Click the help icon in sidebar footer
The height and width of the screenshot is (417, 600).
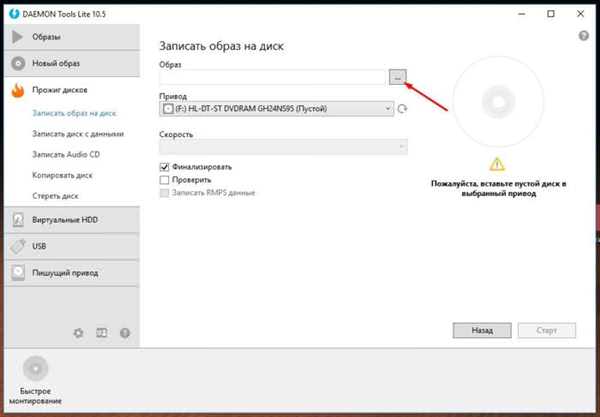[x=125, y=333]
